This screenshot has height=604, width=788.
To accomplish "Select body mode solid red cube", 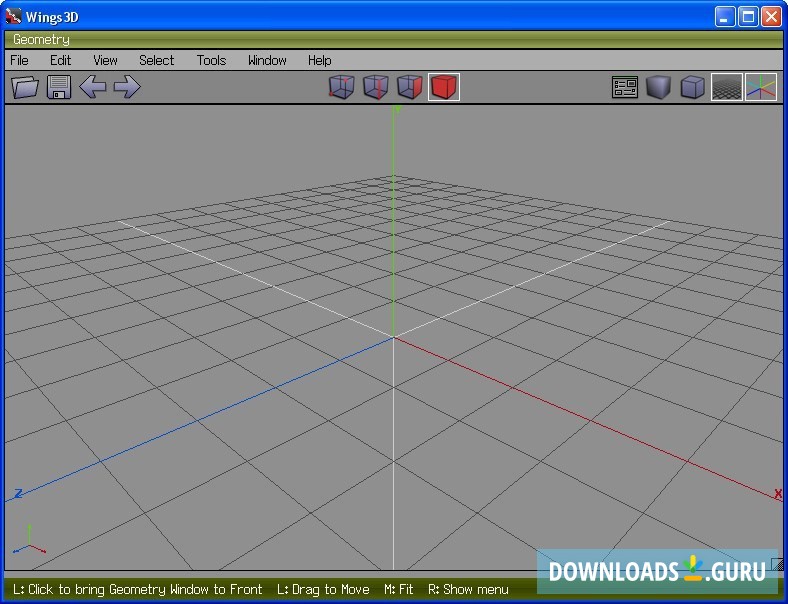I will (x=444, y=87).
